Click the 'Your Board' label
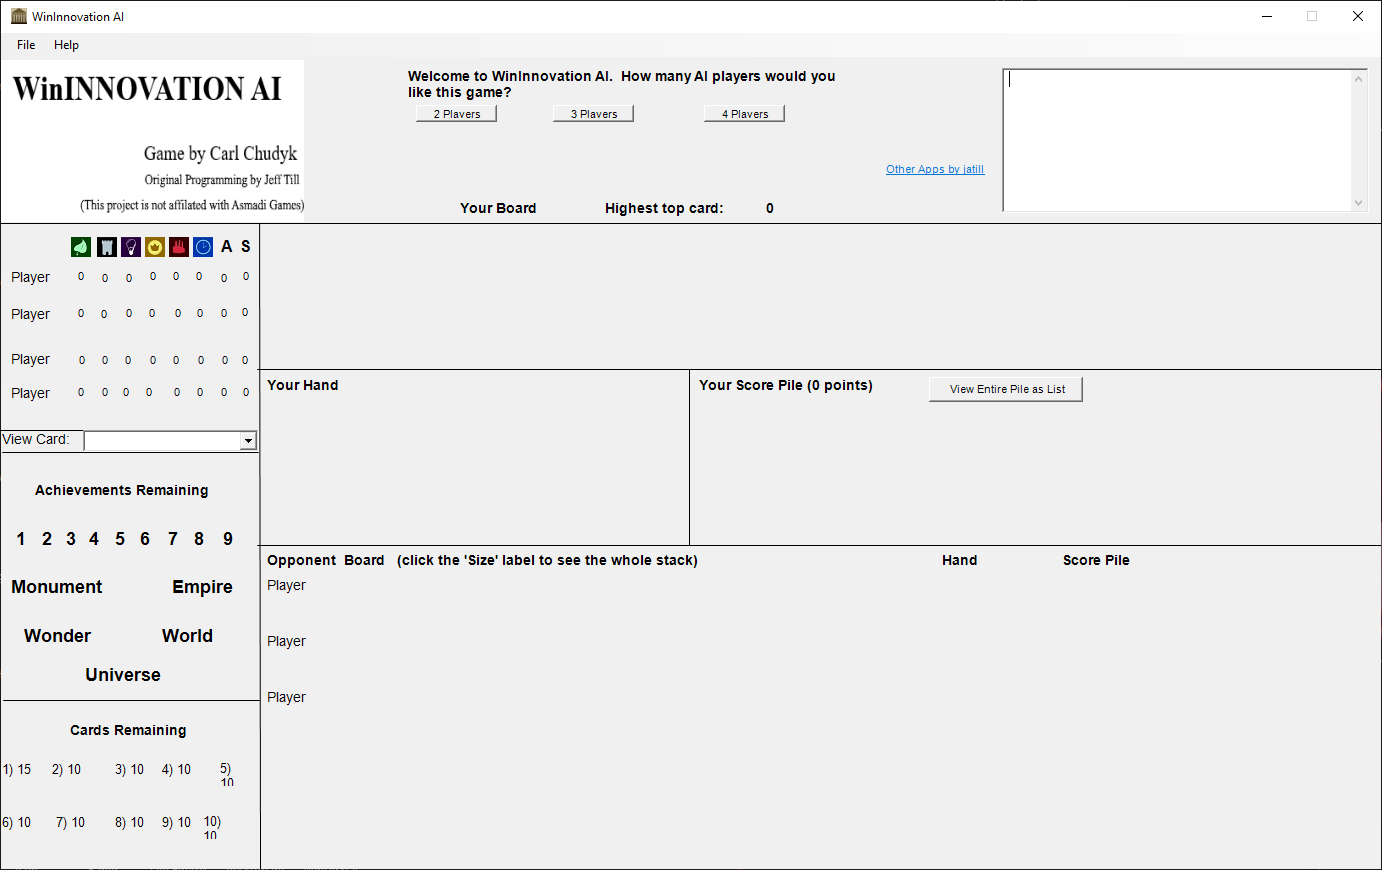This screenshot has height=870, width=1382. click(x=498, y=208)
